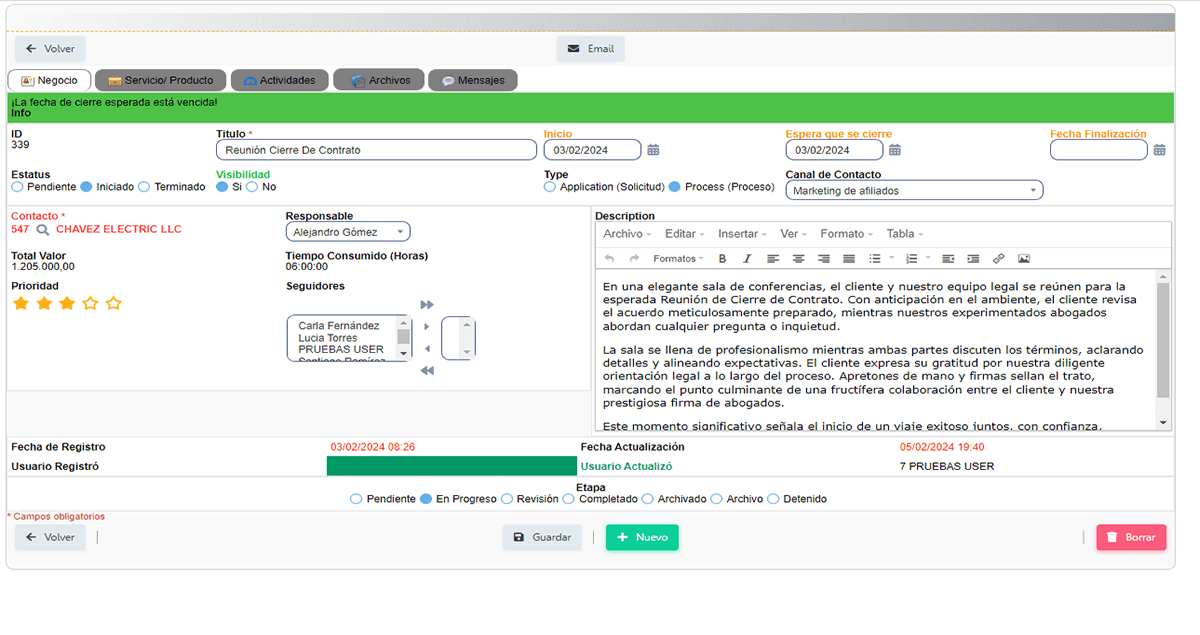1200x635 pixels.
Task: Remove selected follower with single left arrow
Action: click(x=427, y=349)
